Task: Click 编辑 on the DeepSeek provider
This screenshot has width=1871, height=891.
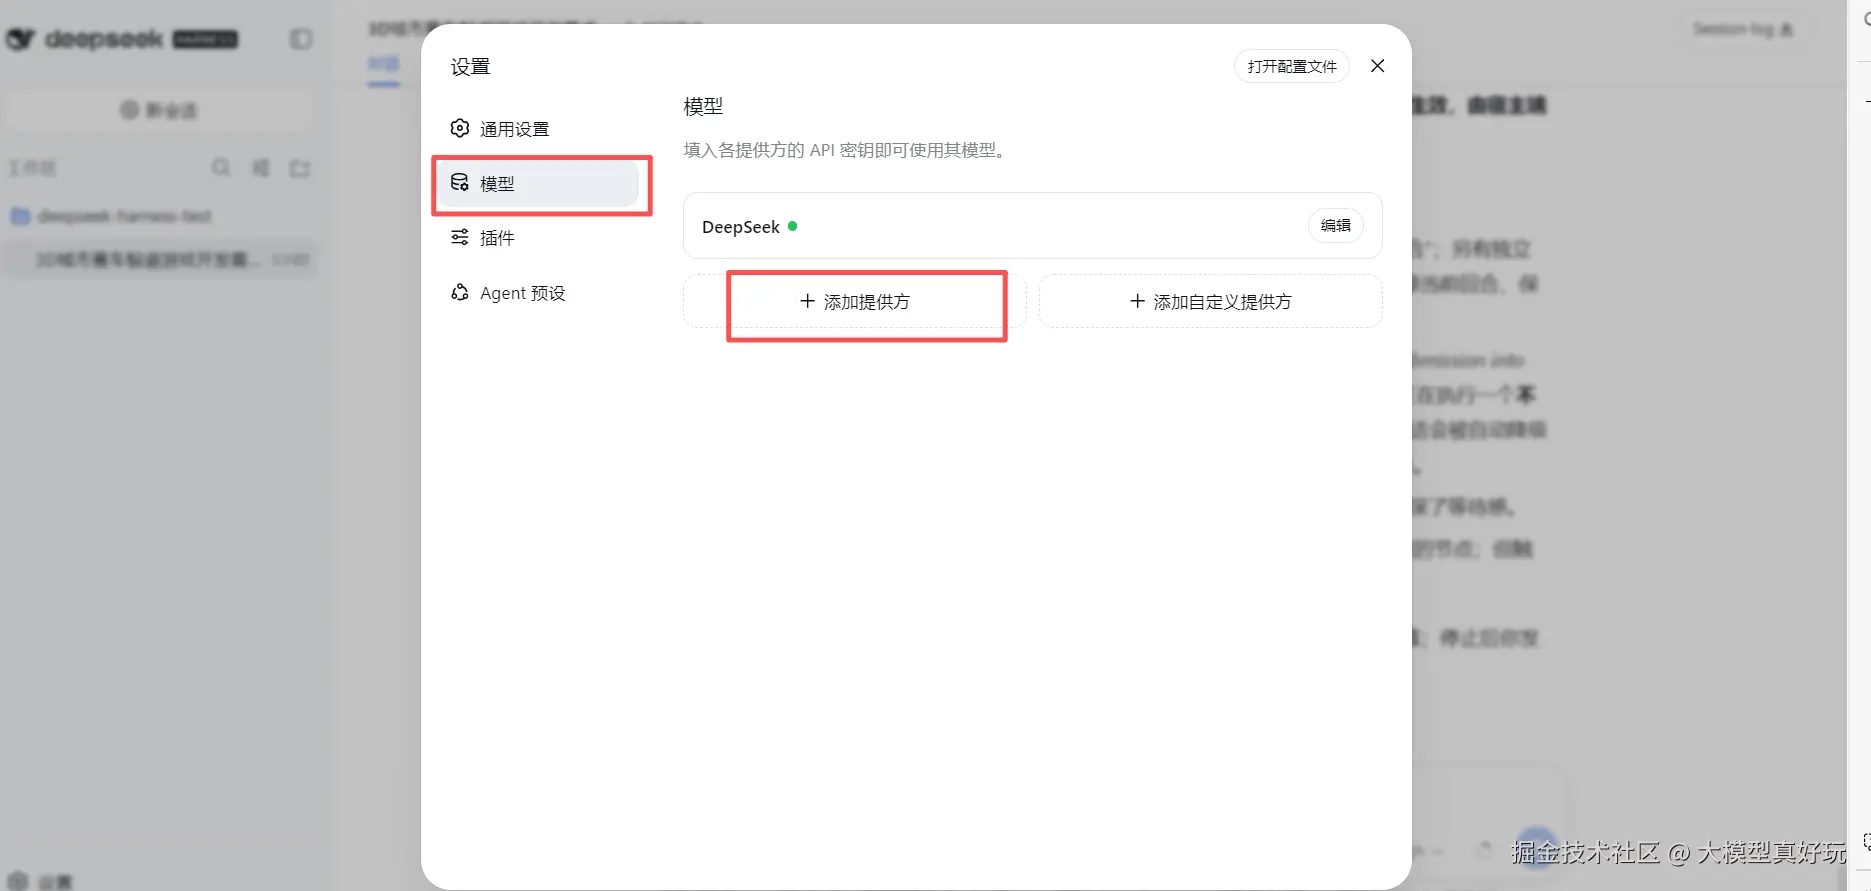Action: (1335, 226)
